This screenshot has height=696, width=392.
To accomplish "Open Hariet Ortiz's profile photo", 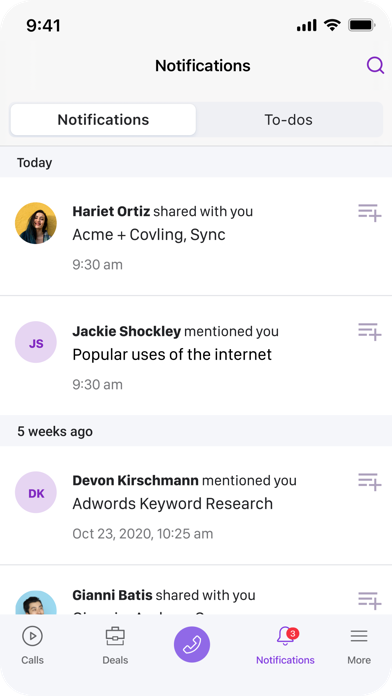I will (x=36, y=223).
